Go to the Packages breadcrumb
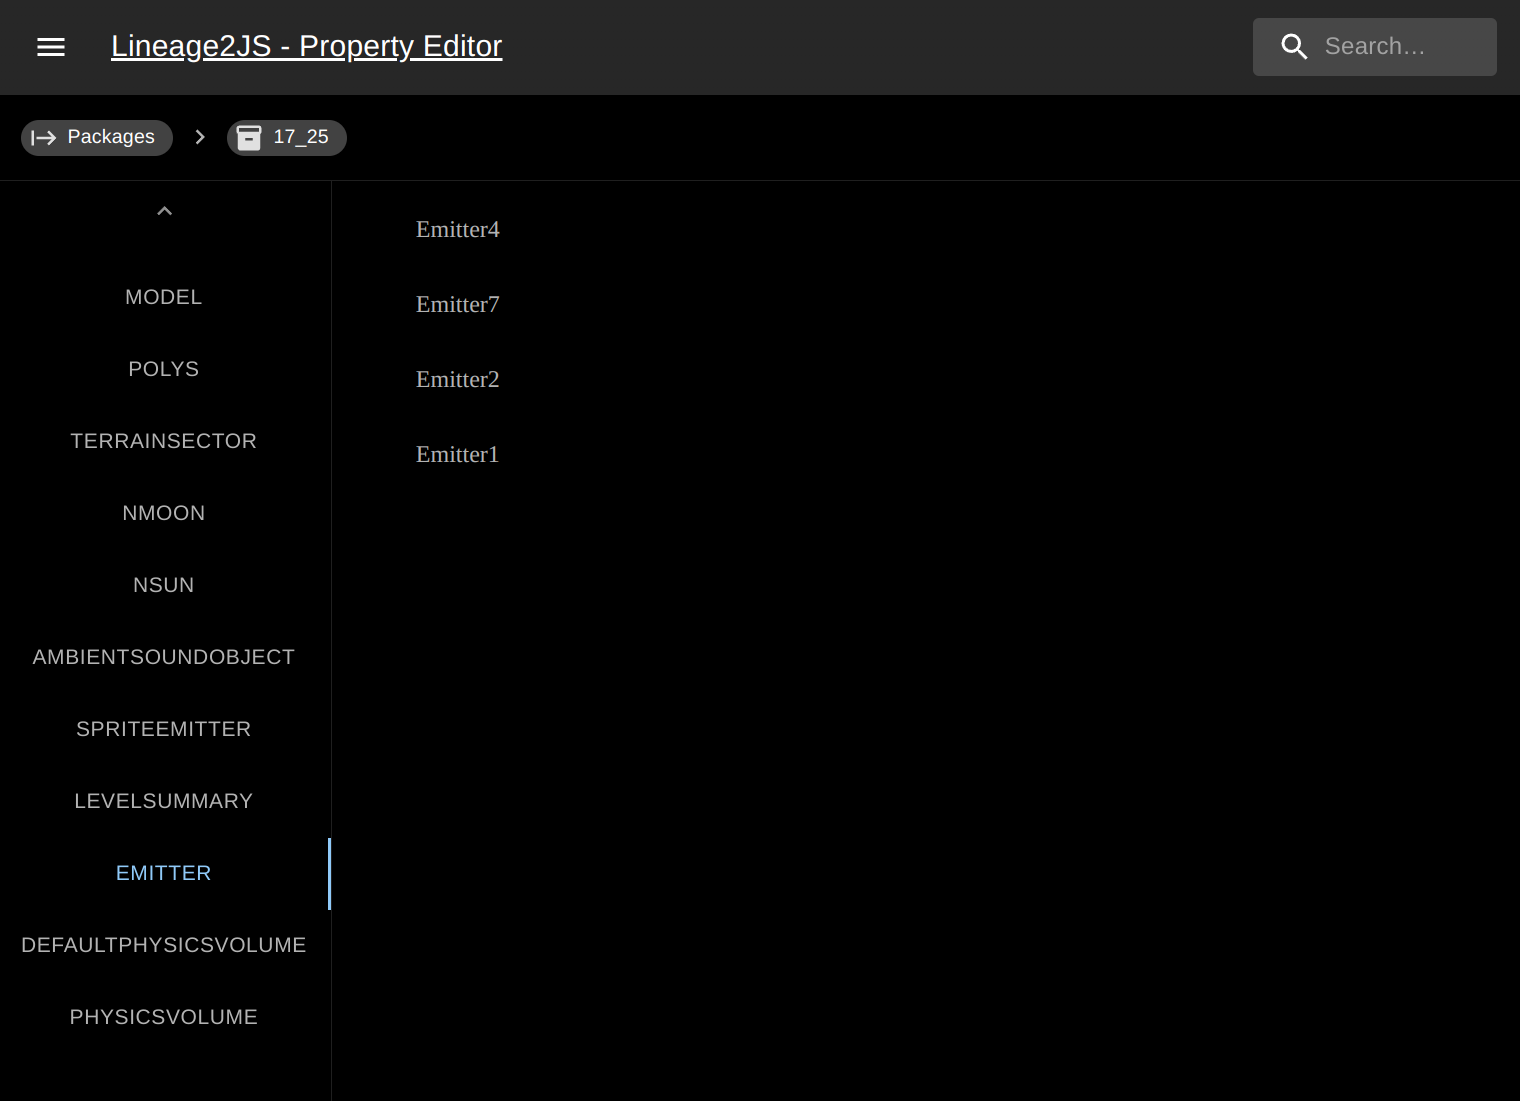This screenshot has width=1520, height=1101. [97, 137]
